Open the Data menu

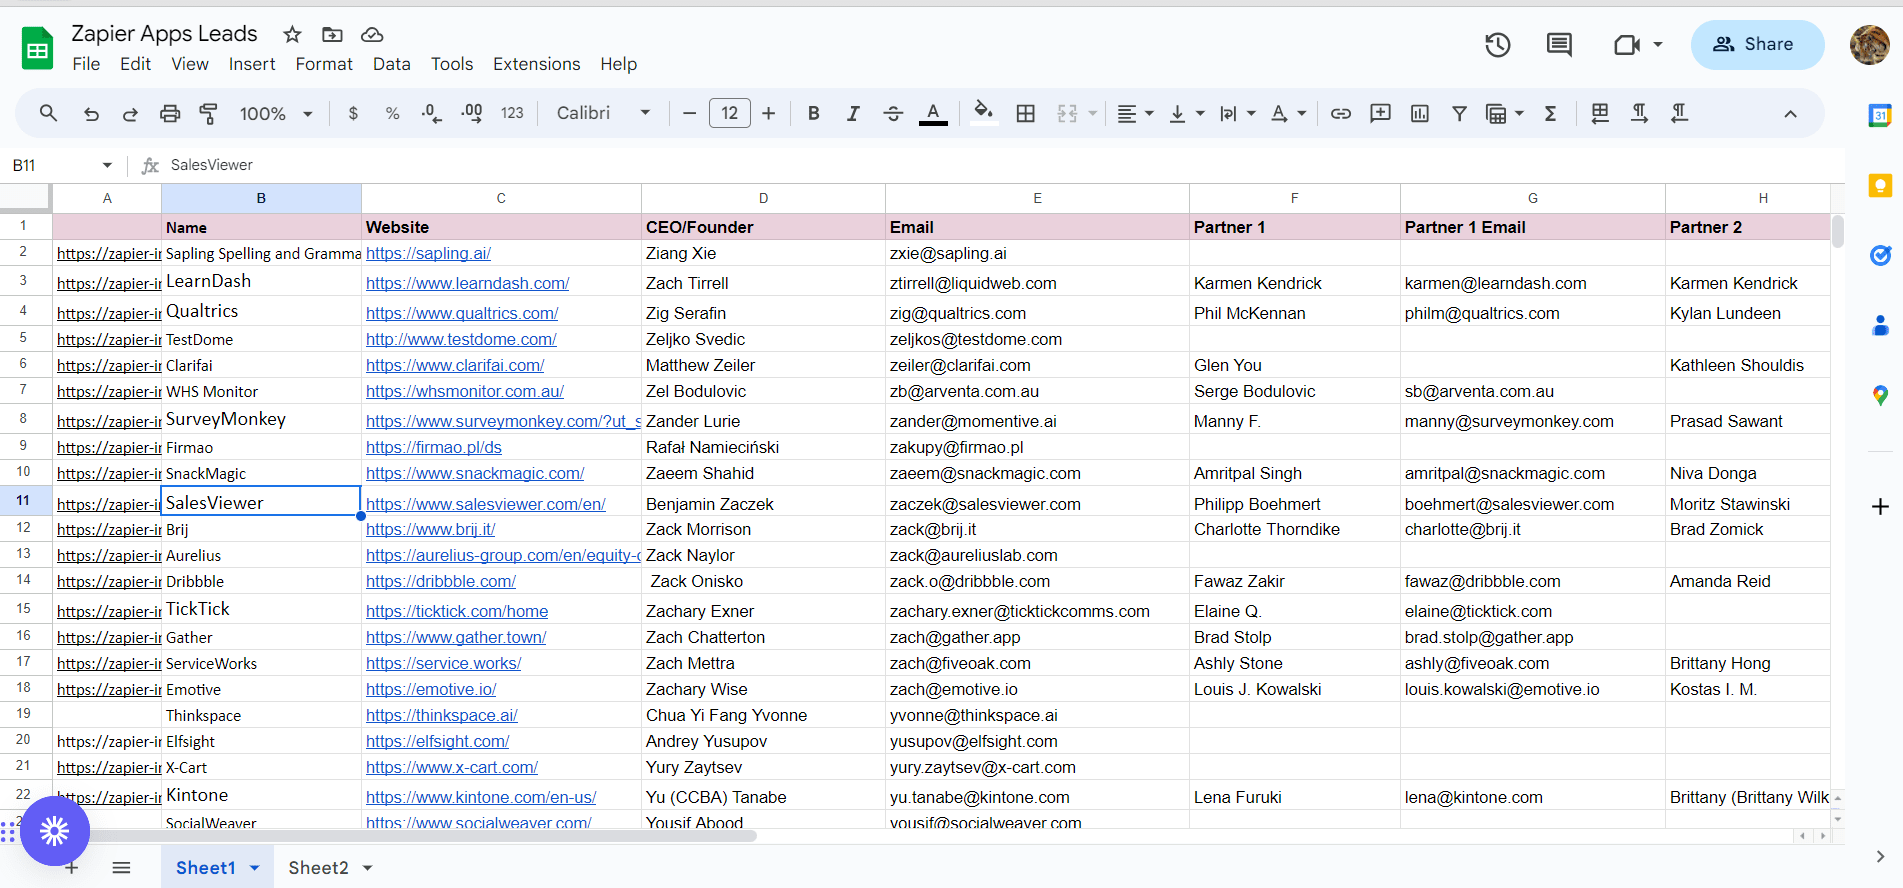click(x=392, y=64)
